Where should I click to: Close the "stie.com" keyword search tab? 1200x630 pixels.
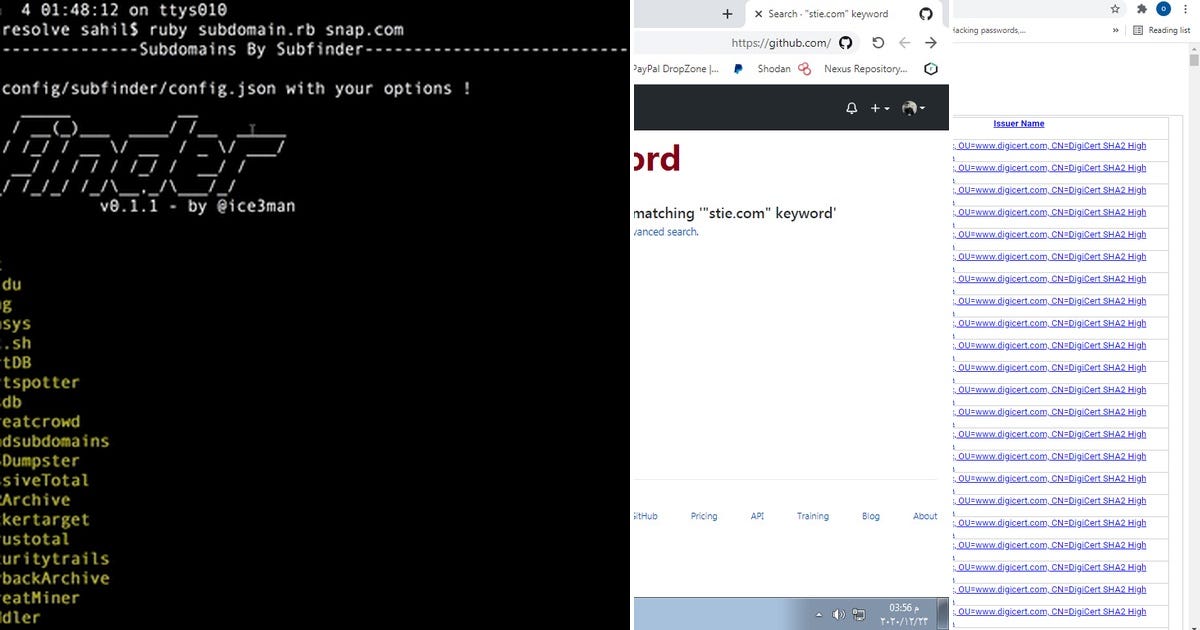point(759,14)
